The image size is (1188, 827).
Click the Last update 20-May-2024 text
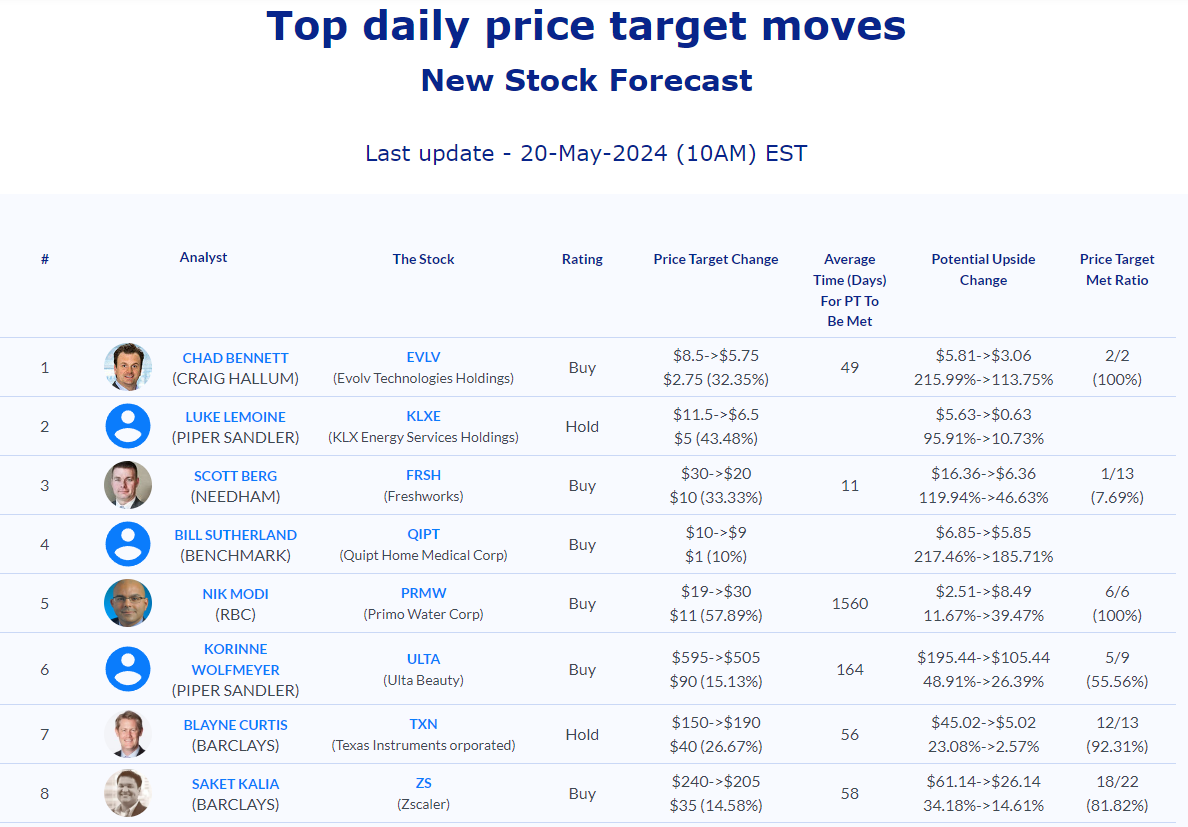click(x=586, y=153)
